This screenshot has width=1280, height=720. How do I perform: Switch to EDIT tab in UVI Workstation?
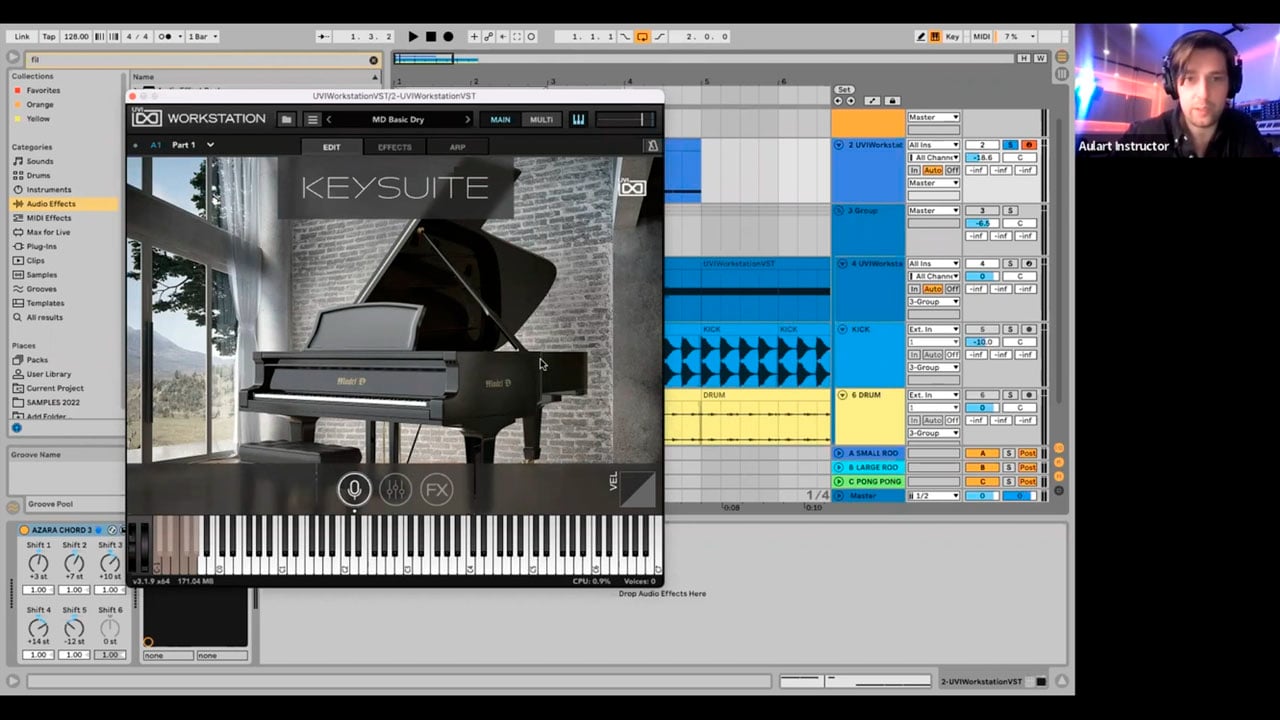click(x=332, y=147)
